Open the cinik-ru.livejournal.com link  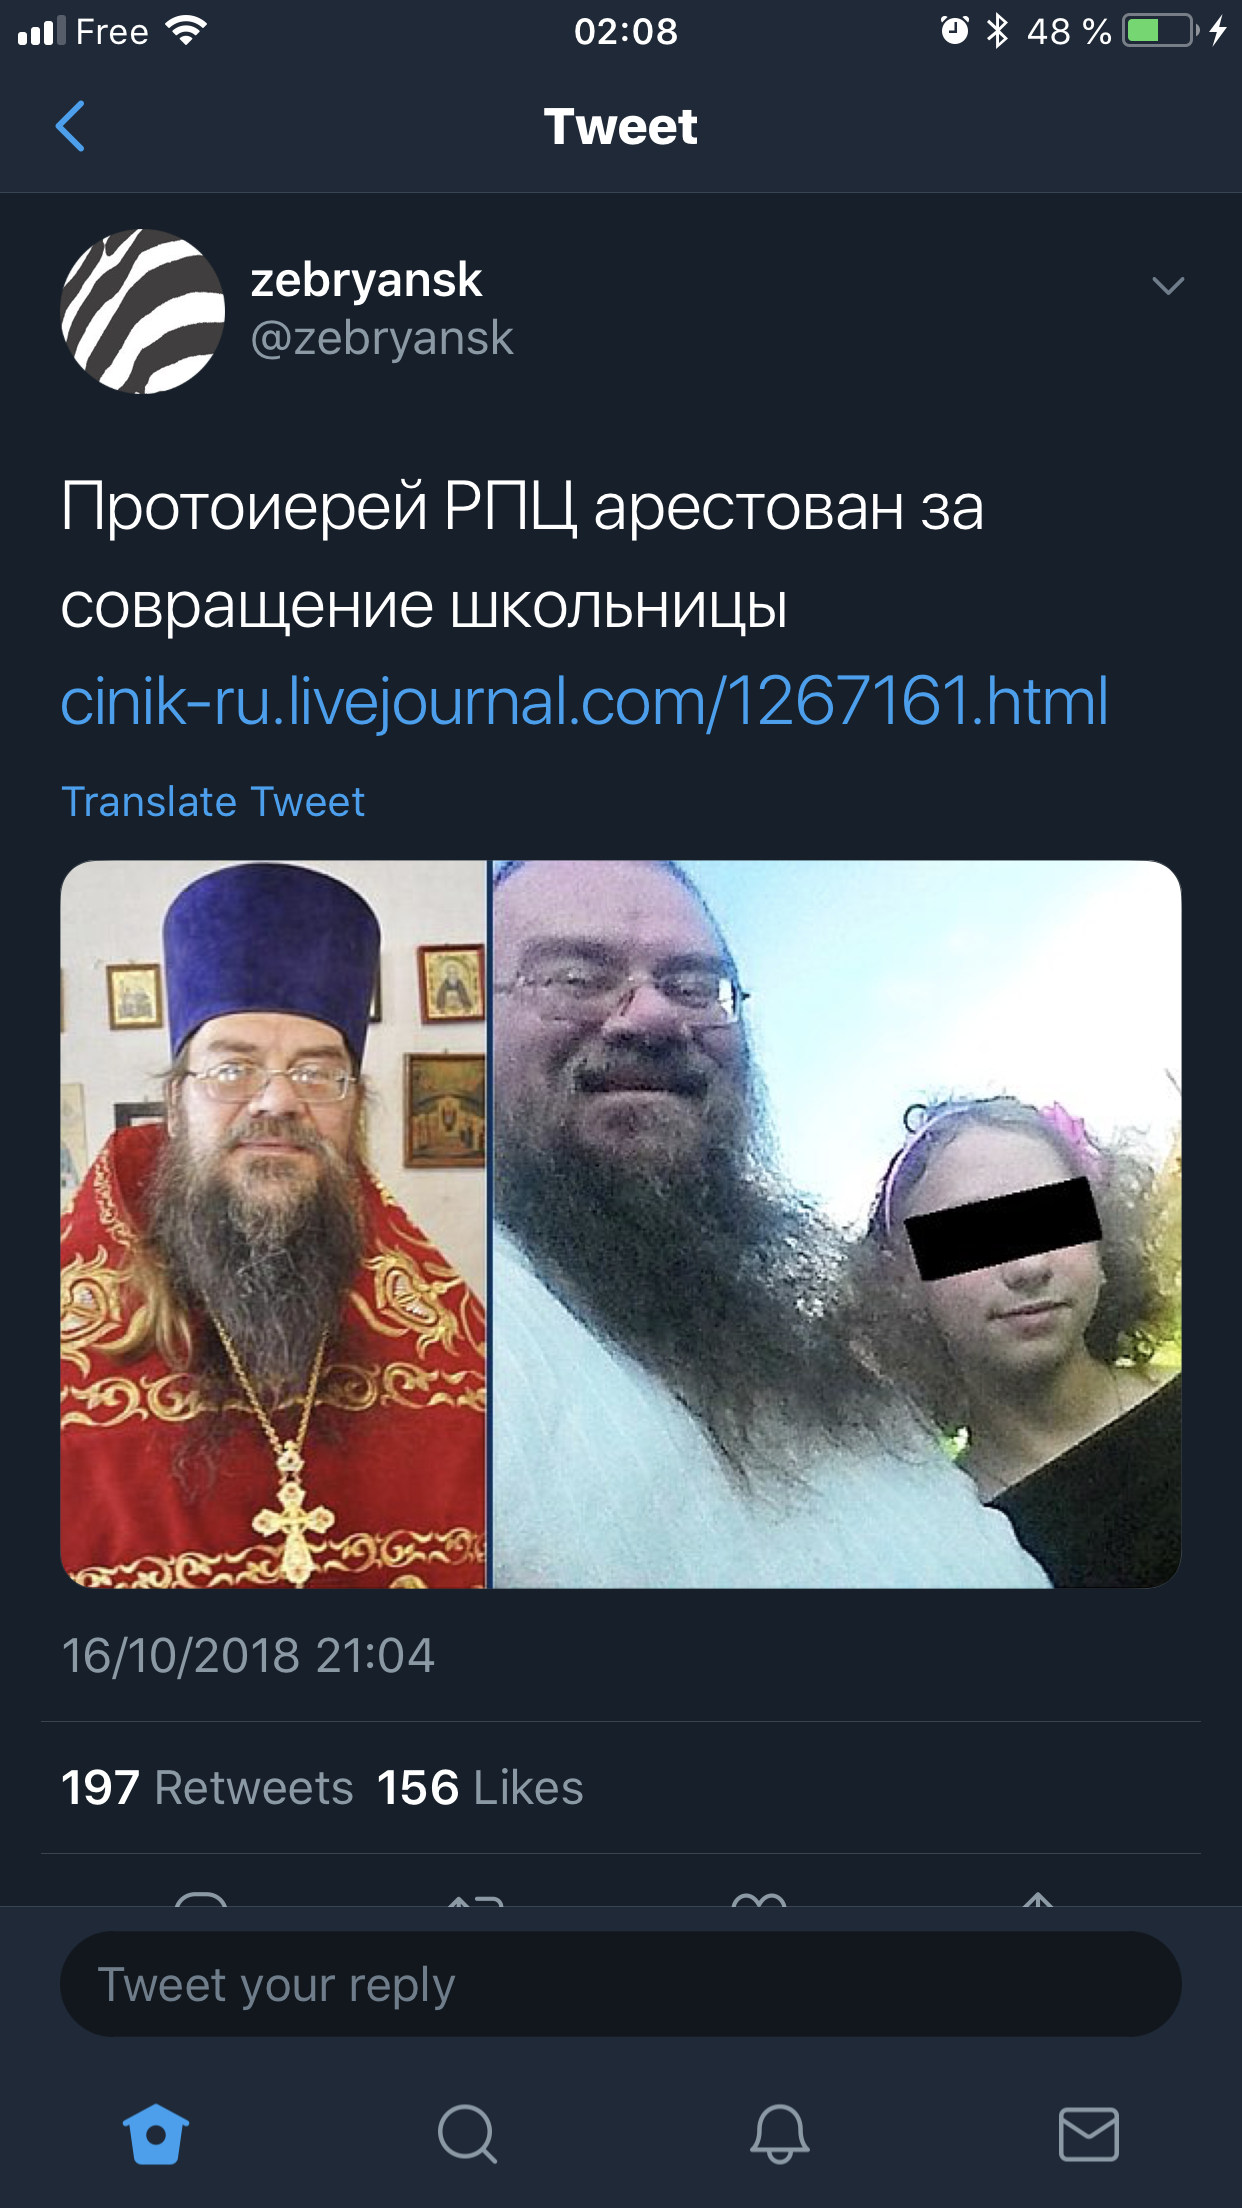point(585,701)
